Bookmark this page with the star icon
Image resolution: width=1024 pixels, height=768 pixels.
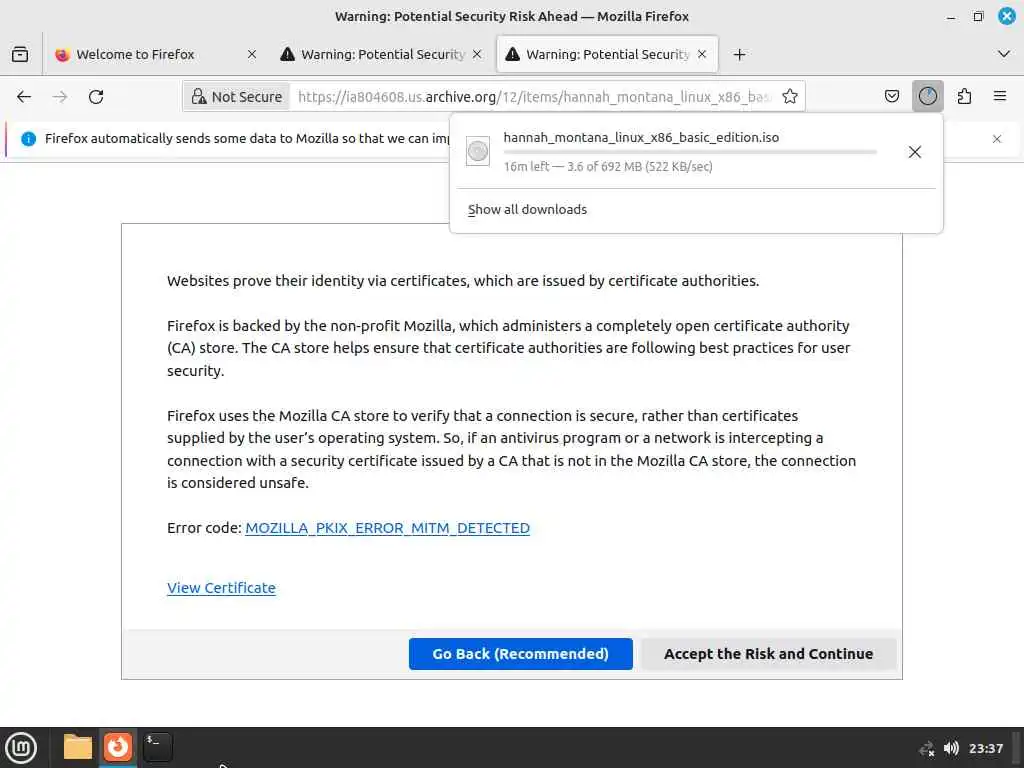point(790,97)
